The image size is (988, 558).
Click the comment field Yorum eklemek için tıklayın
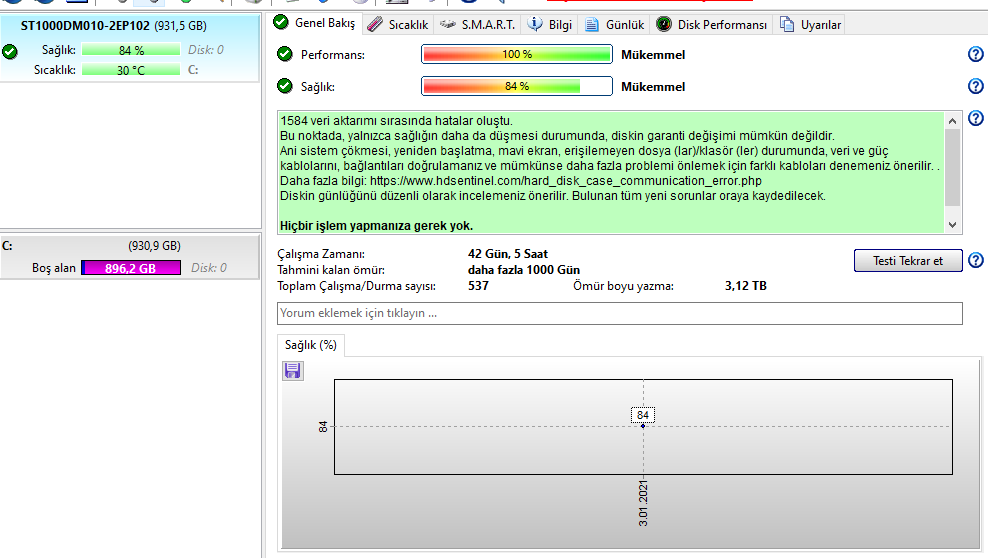pyautogui.click(x=619, y=313)
